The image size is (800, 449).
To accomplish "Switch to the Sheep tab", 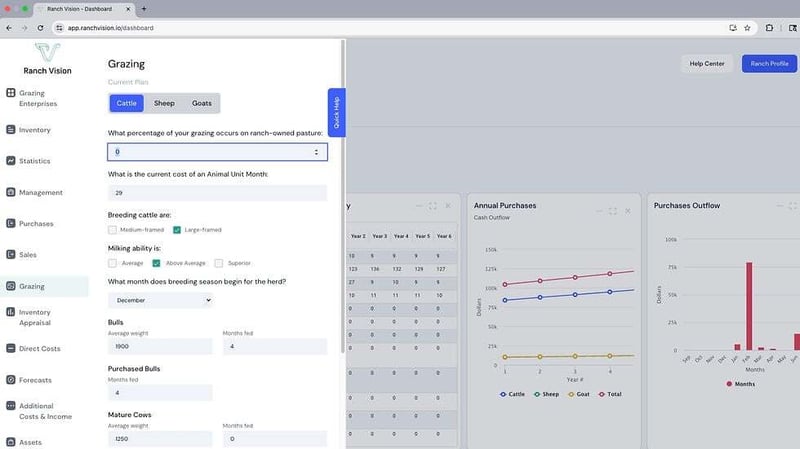I will [164, 103].
